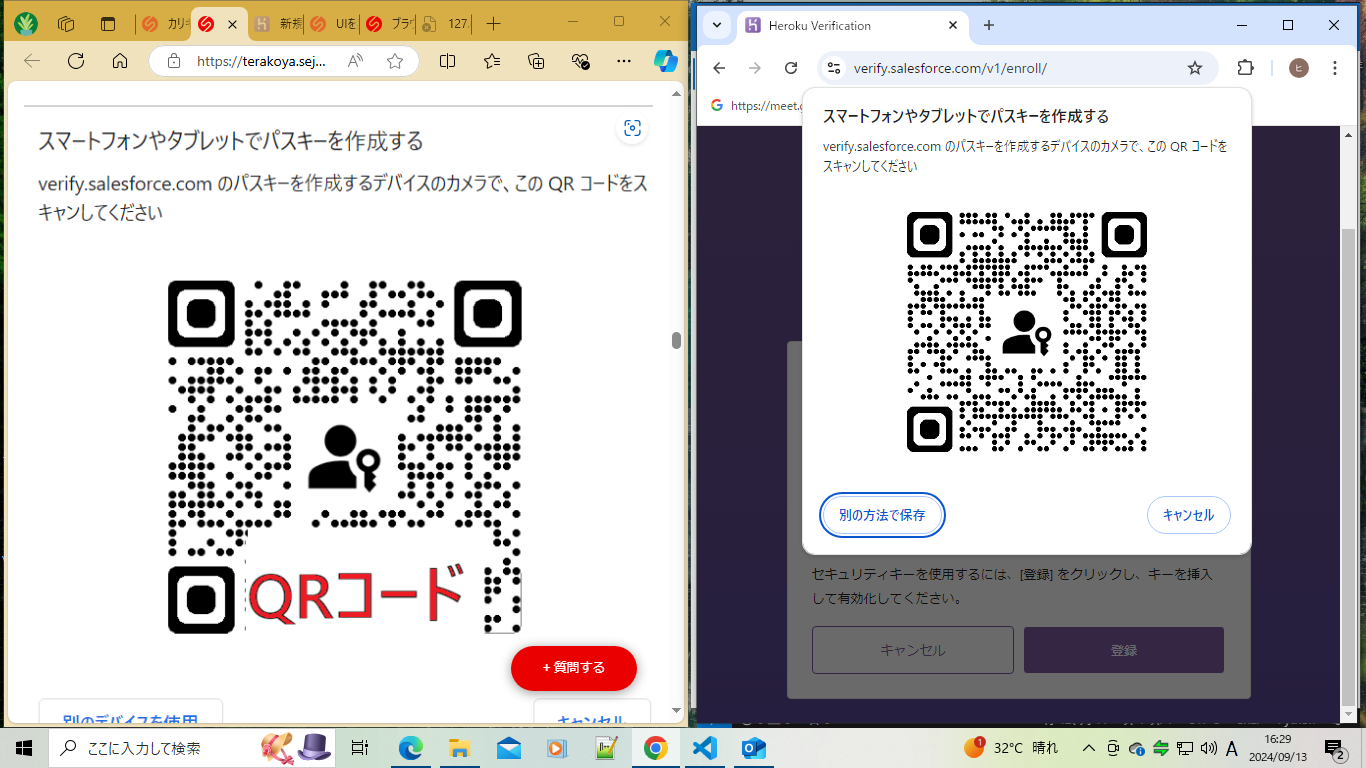Open the split screen icon in Edge
The image size is (1366, 768).
[446, 61]
